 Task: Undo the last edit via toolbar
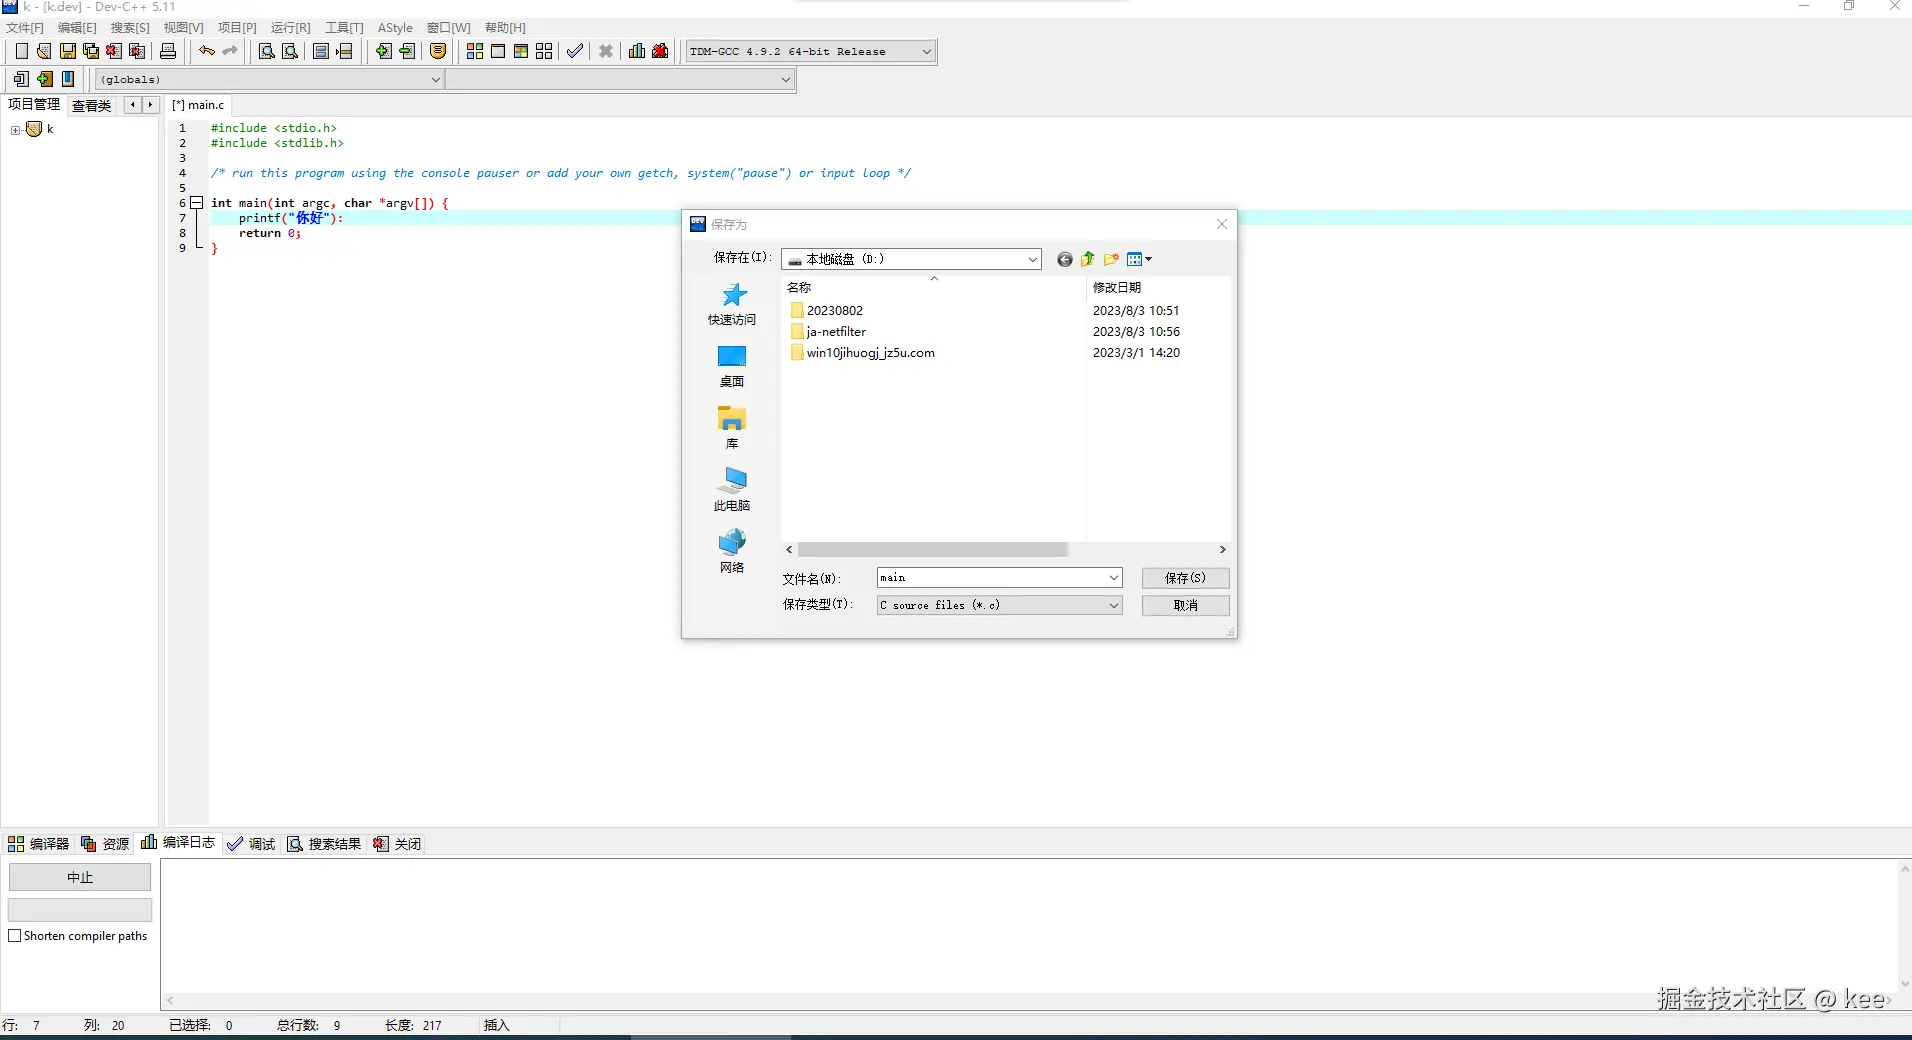pos(206,51)
